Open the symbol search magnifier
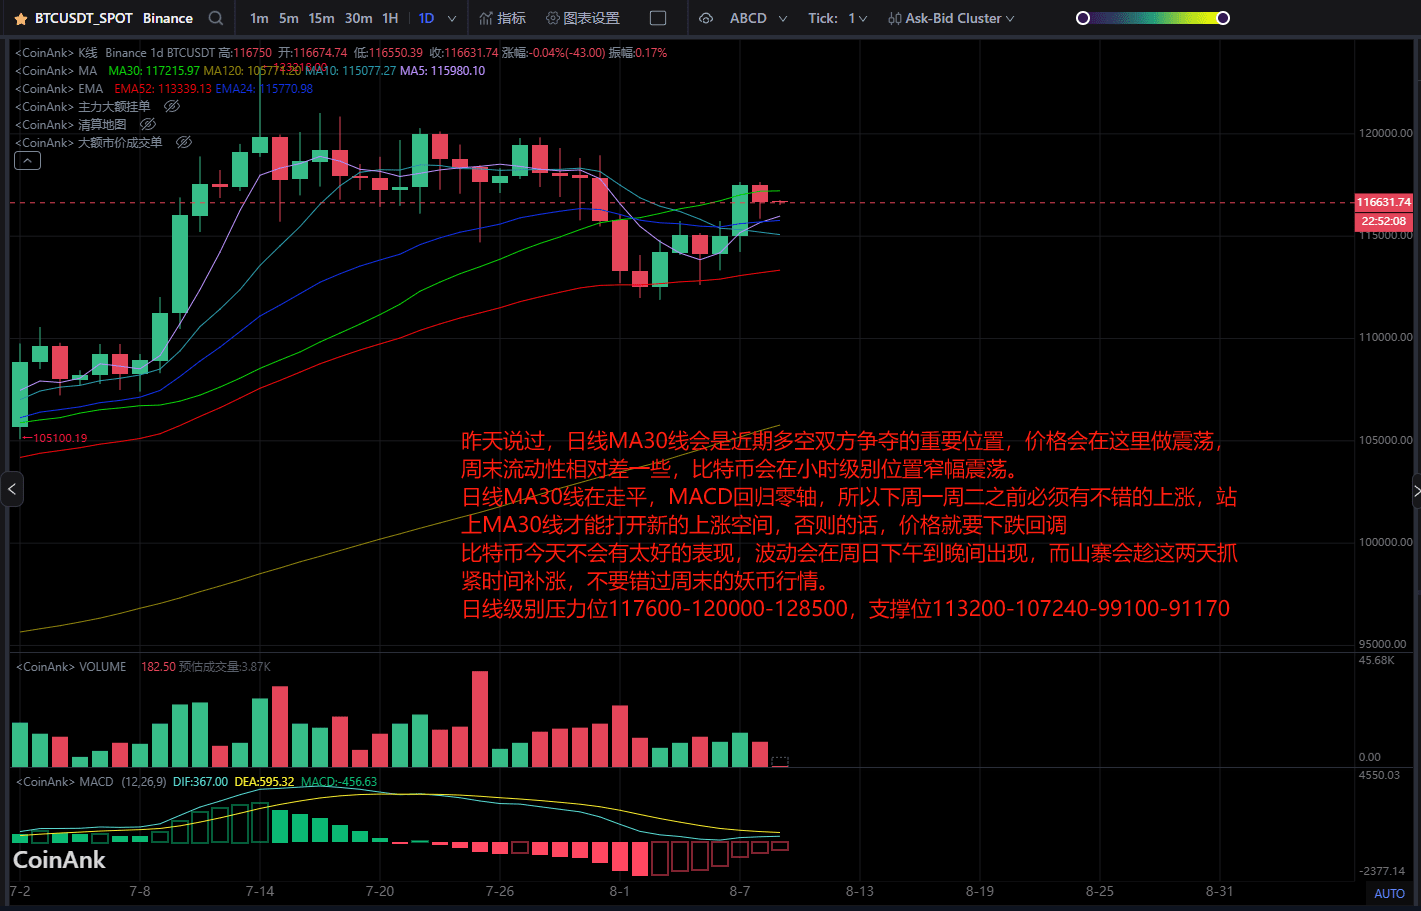The width and height of the screenshot is (1421, 911). tap(216, 18)
